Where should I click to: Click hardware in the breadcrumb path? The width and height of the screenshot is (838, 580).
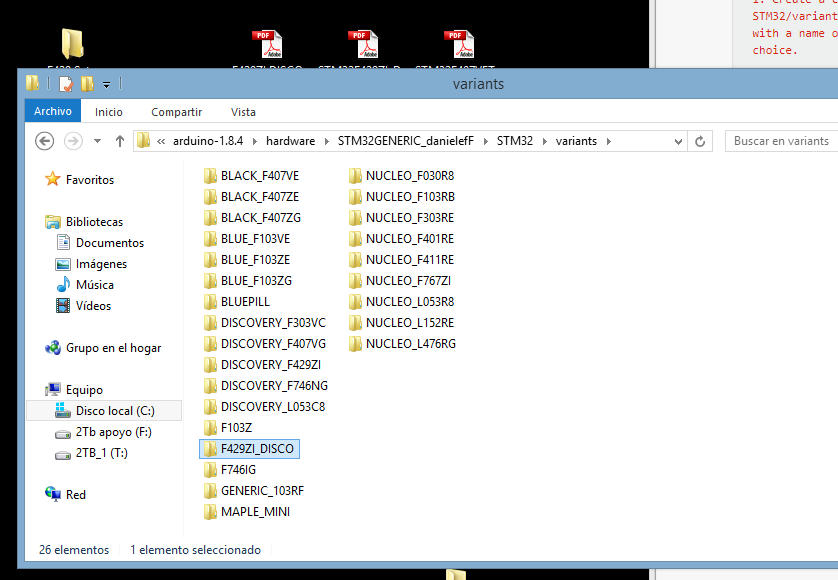point(291,141)
